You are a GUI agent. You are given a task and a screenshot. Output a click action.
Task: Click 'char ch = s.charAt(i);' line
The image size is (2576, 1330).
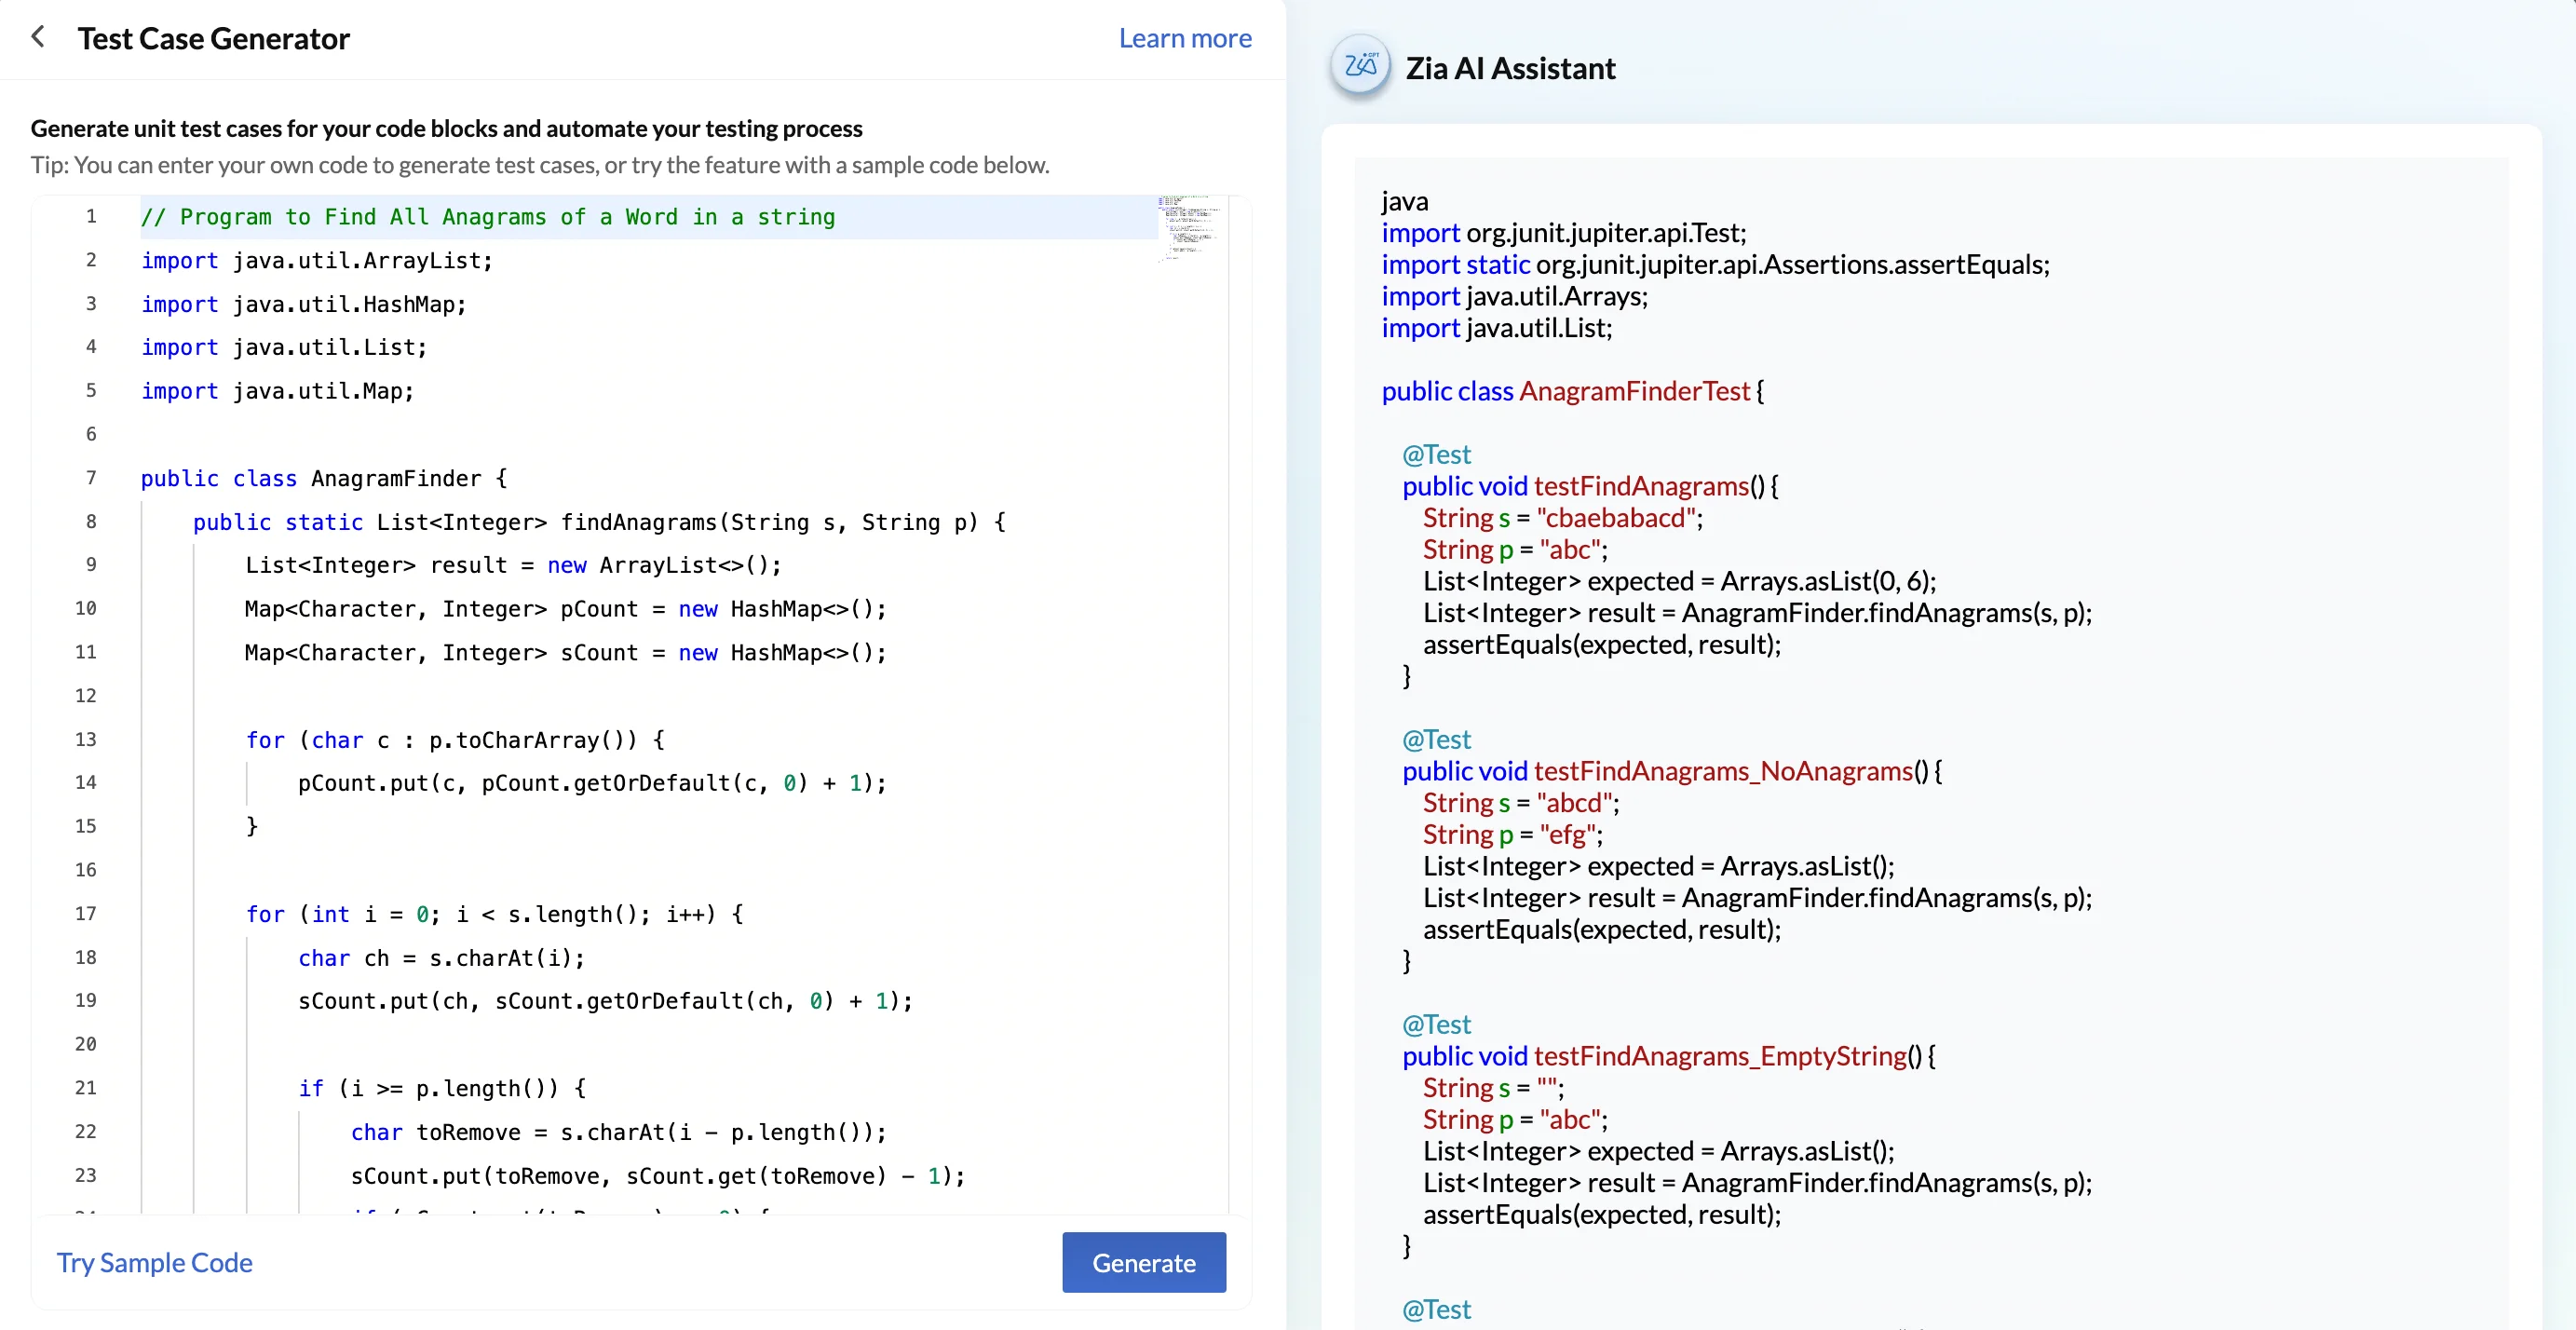click(441, 958)
